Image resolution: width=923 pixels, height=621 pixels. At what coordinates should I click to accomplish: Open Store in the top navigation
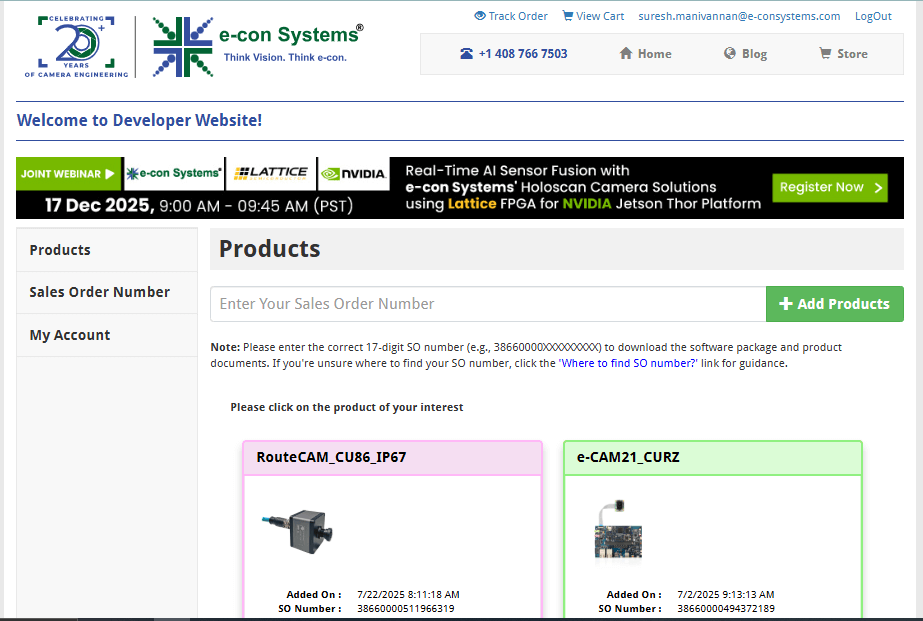coord(844,54)
